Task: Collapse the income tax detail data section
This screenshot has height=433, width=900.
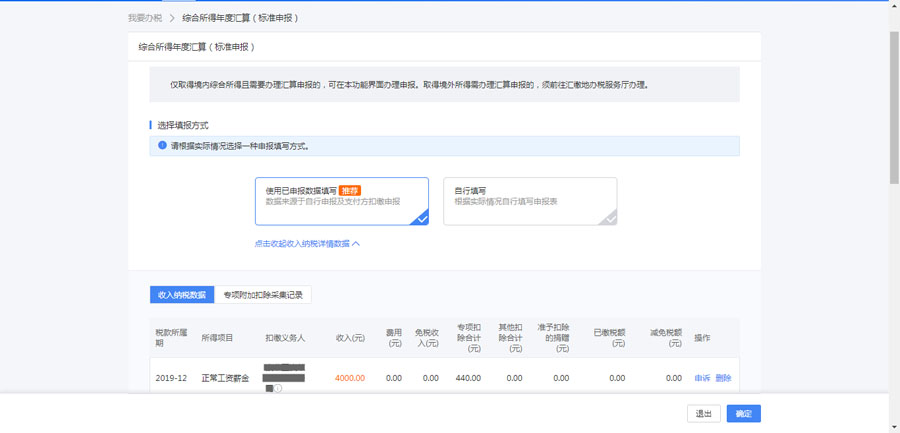Action: (x=302, y=243)
